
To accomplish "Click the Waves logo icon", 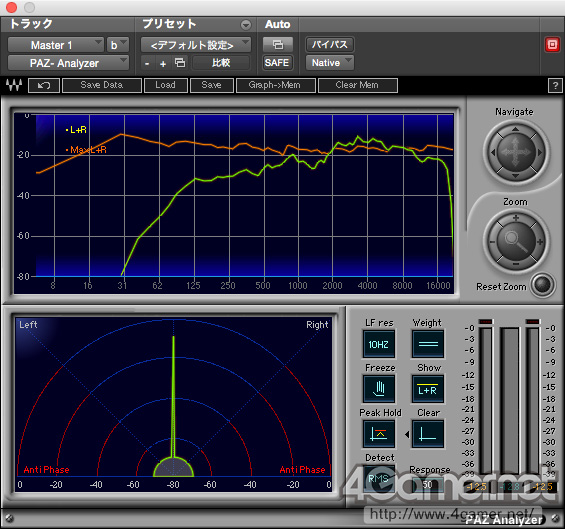I will pyautogui.click(x=14, y=85).
